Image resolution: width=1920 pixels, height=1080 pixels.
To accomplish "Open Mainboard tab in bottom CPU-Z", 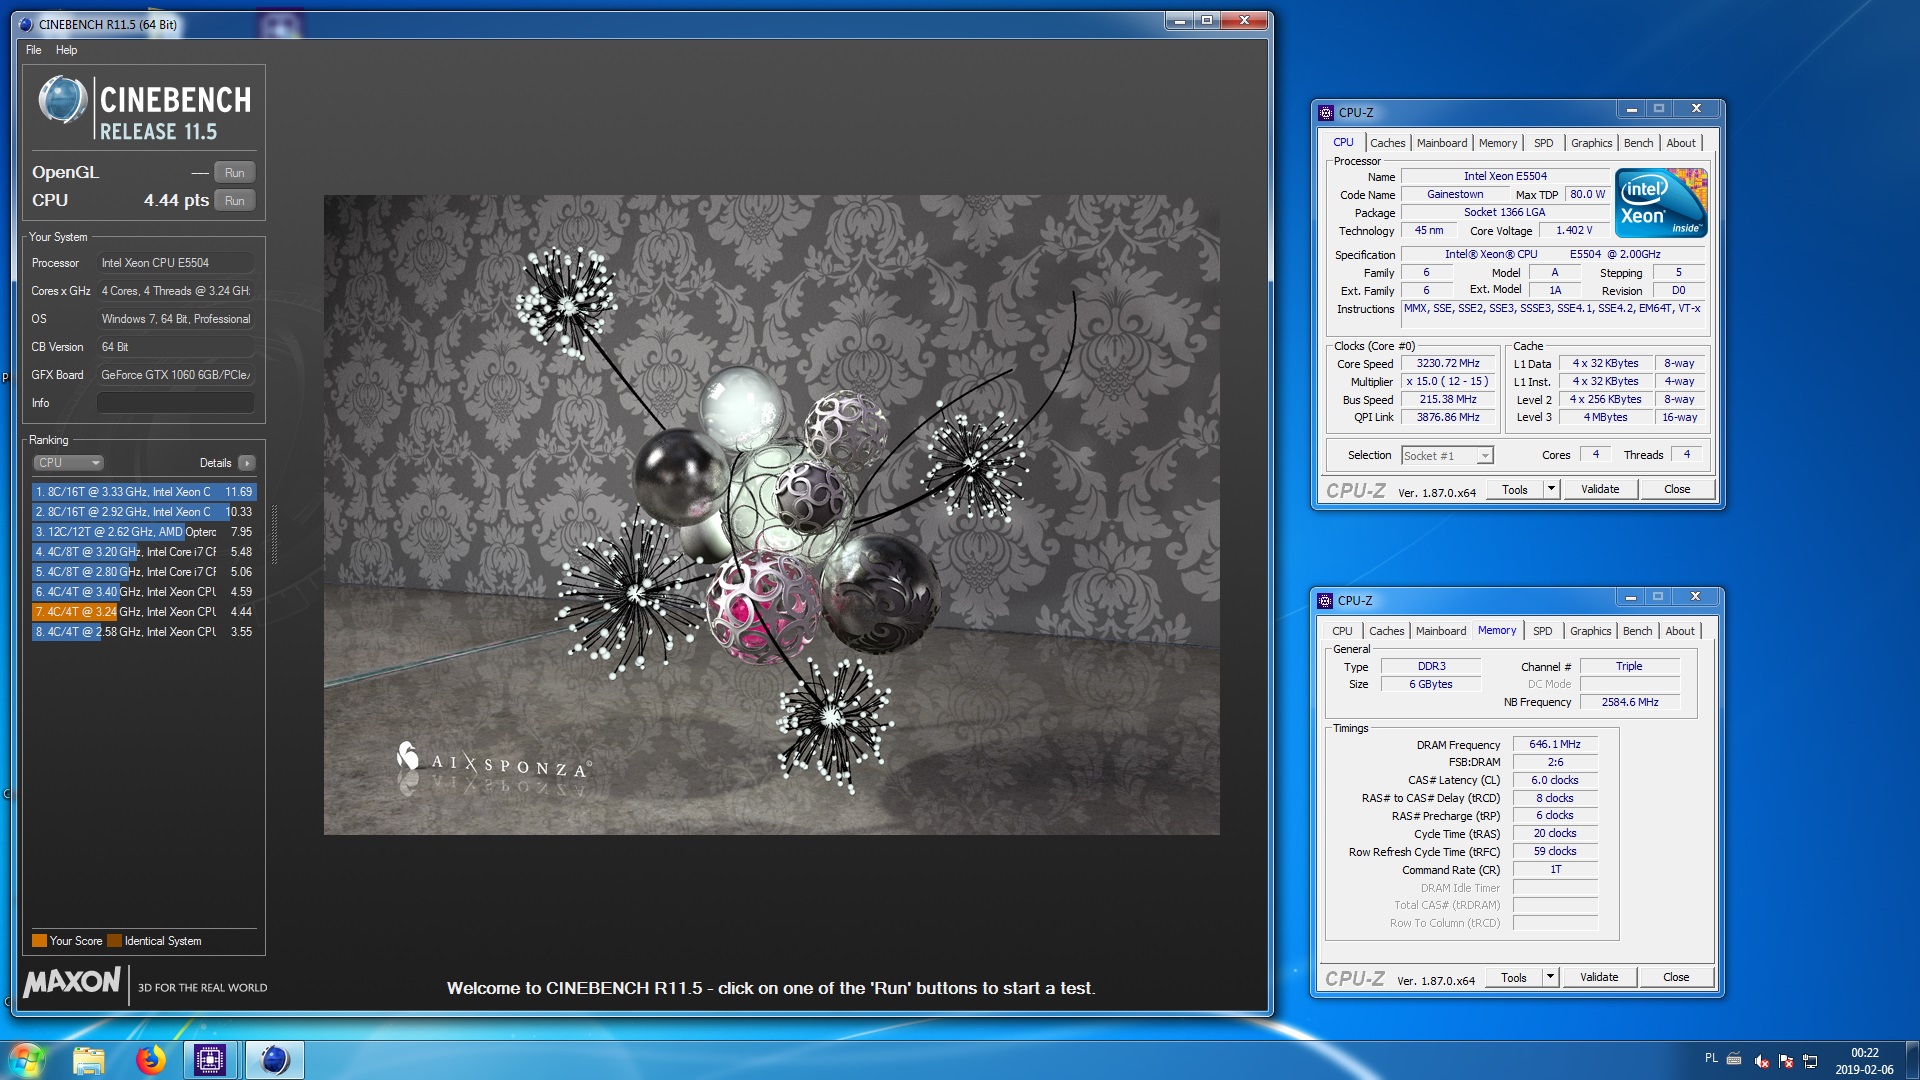I will (x=1441, y=631).
